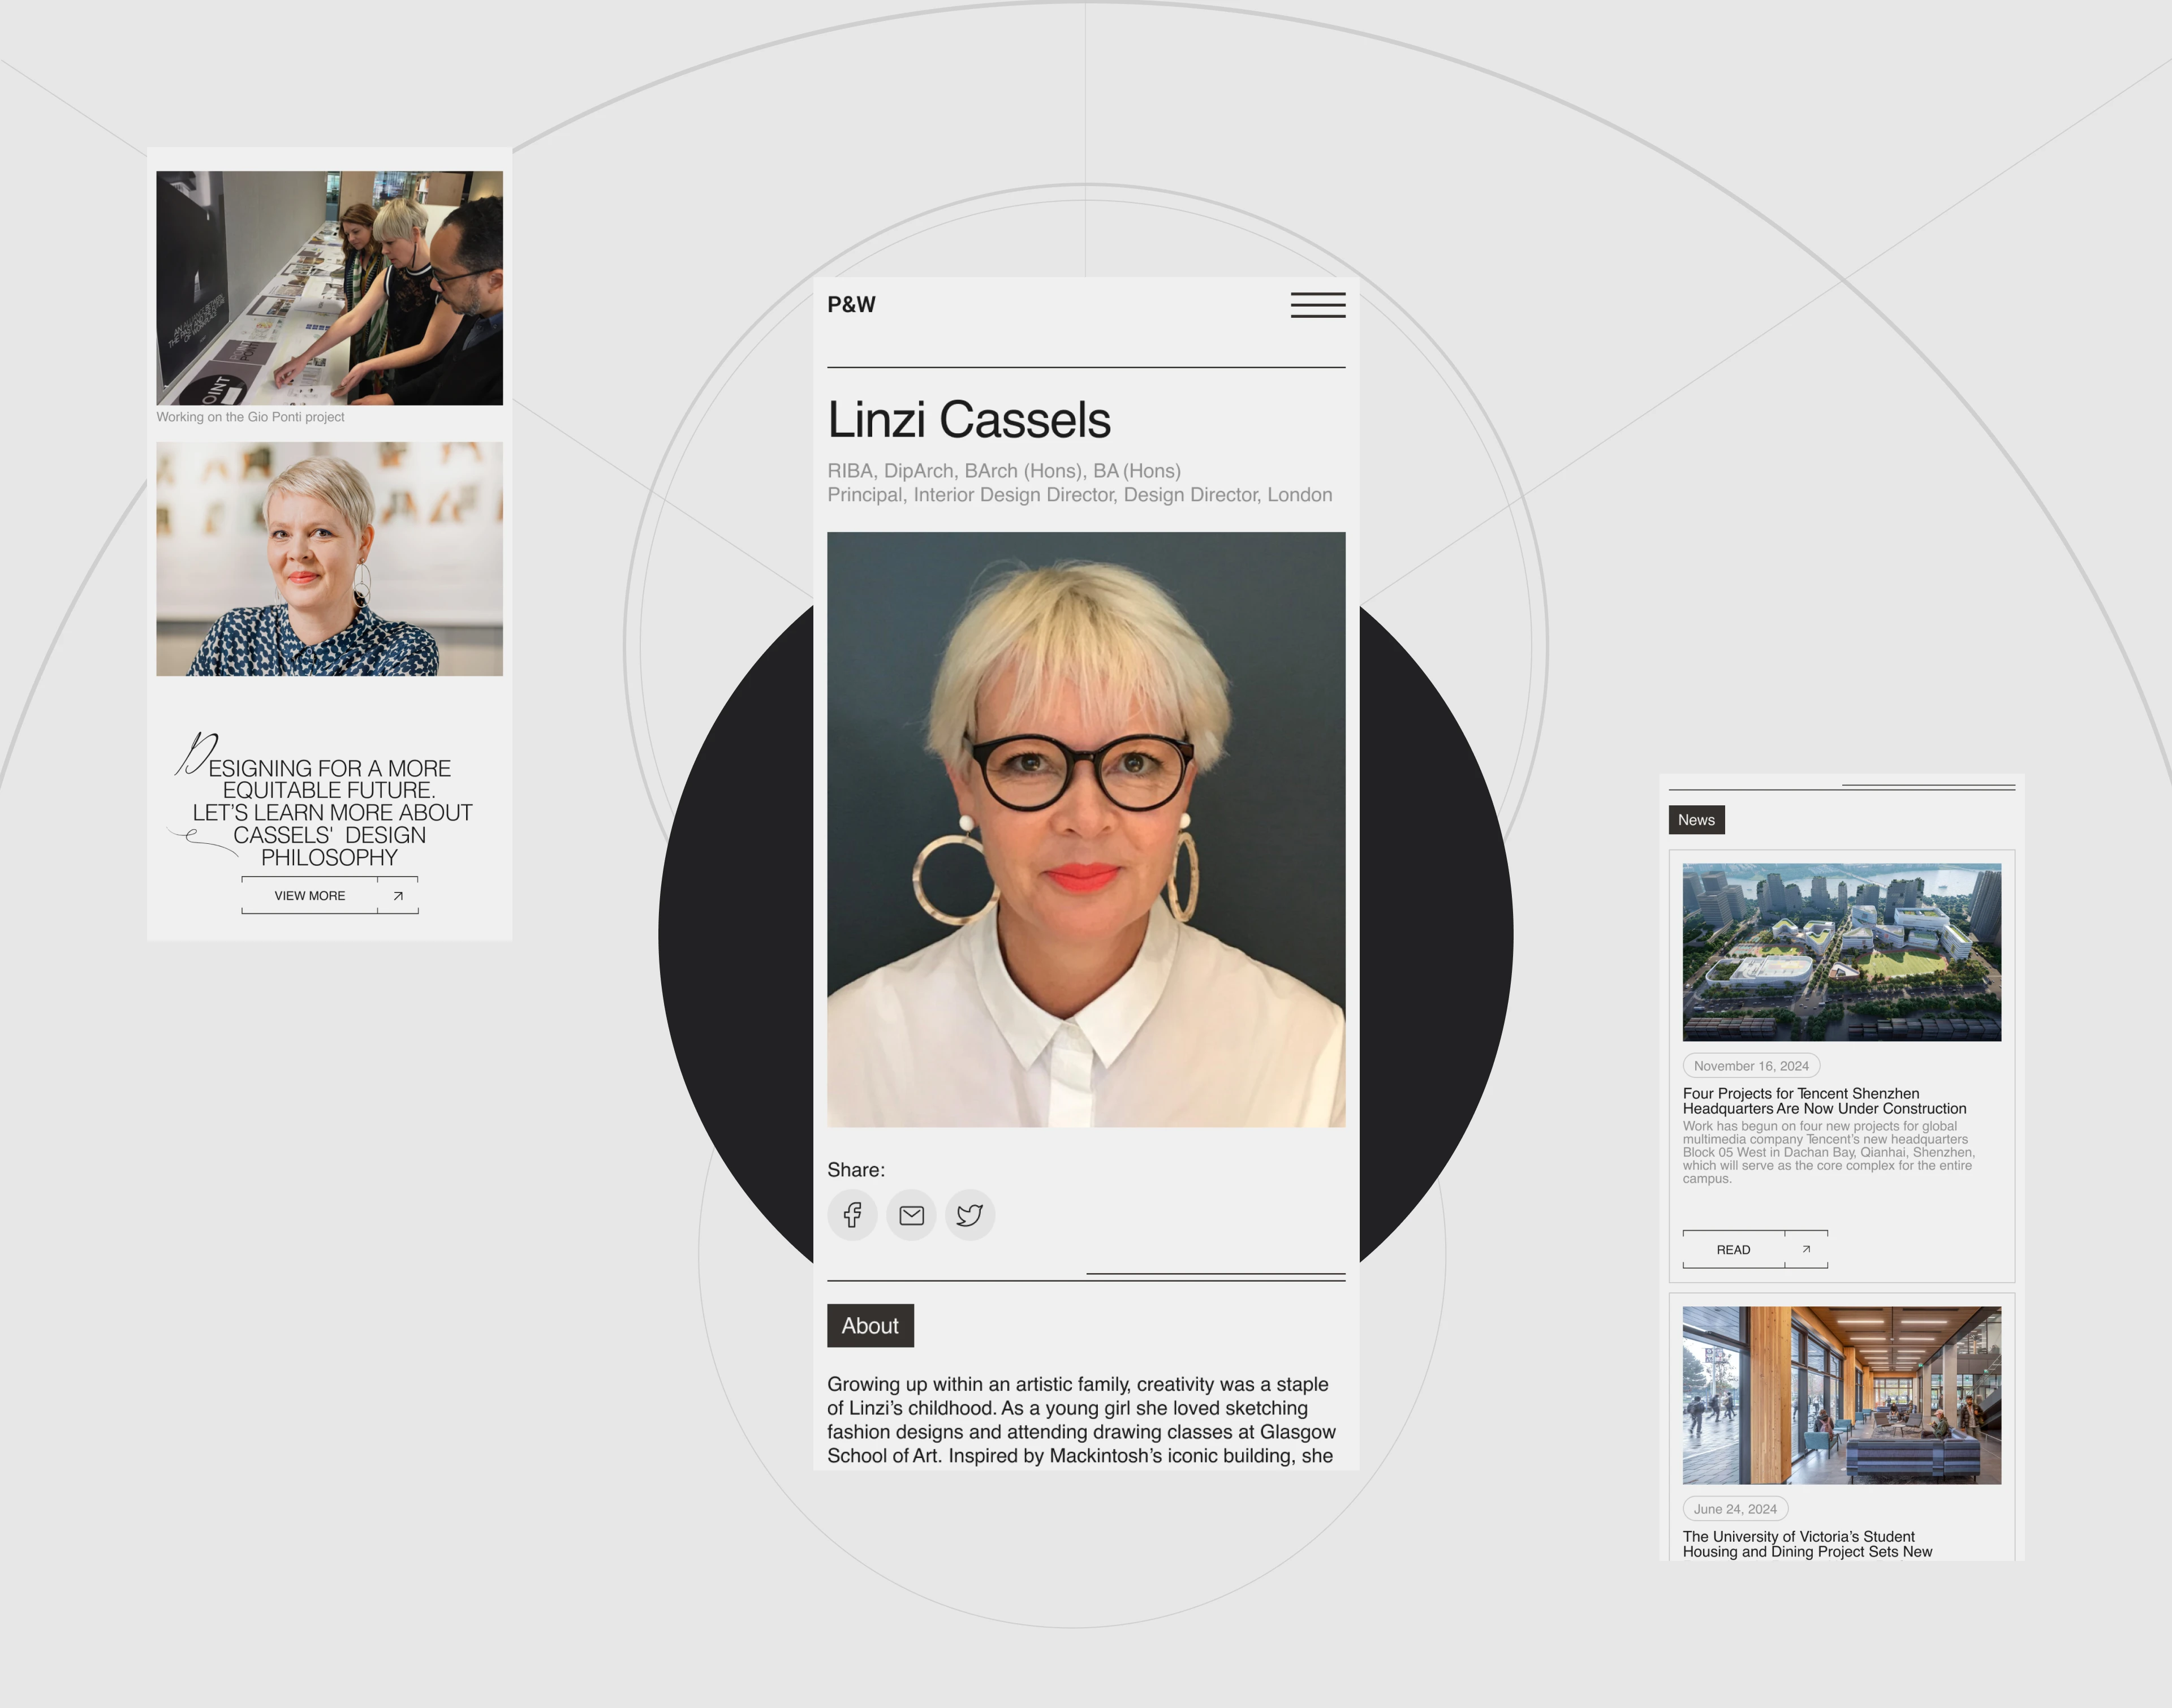2172x1708 pixels.
Task: Open the Tencent campus aerial thumbnail
Action: click(1842, 952)
